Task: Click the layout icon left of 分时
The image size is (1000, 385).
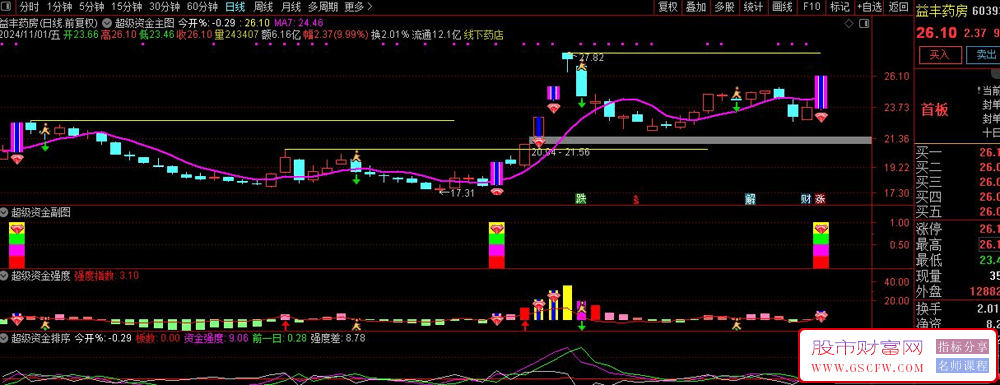Action: (x=7, y=7)
